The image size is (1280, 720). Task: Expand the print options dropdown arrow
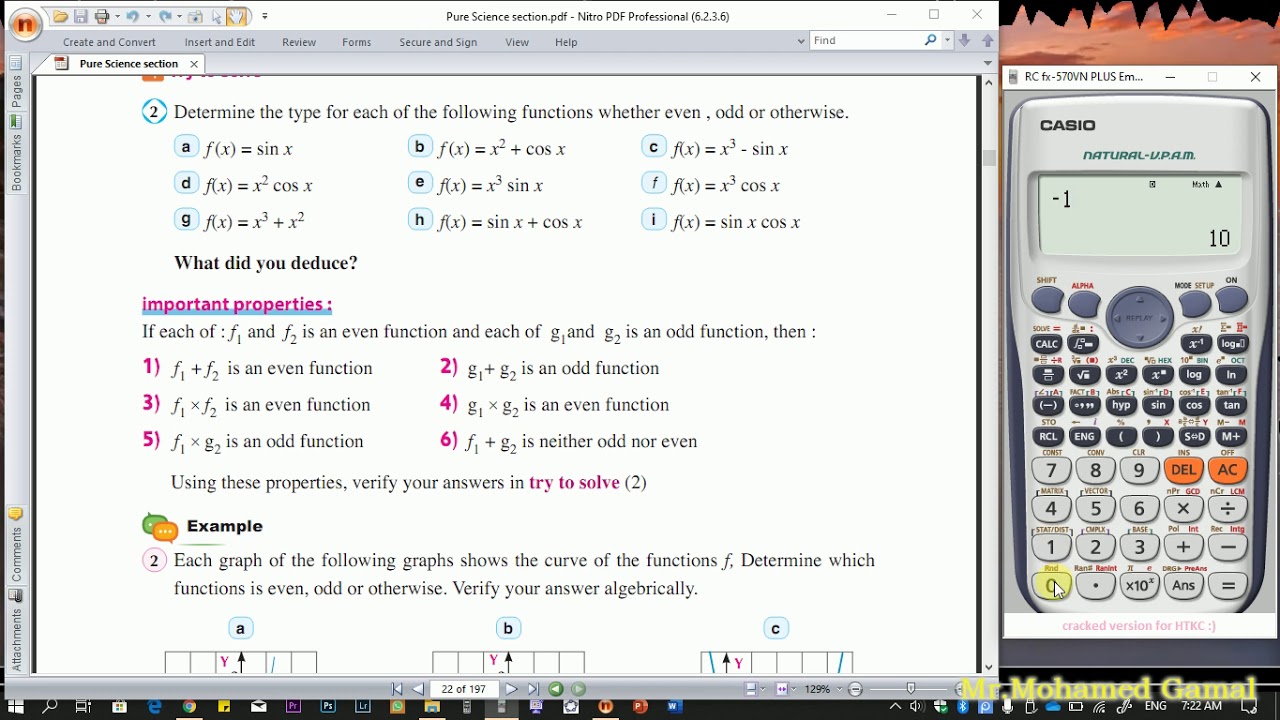[116, 16]
